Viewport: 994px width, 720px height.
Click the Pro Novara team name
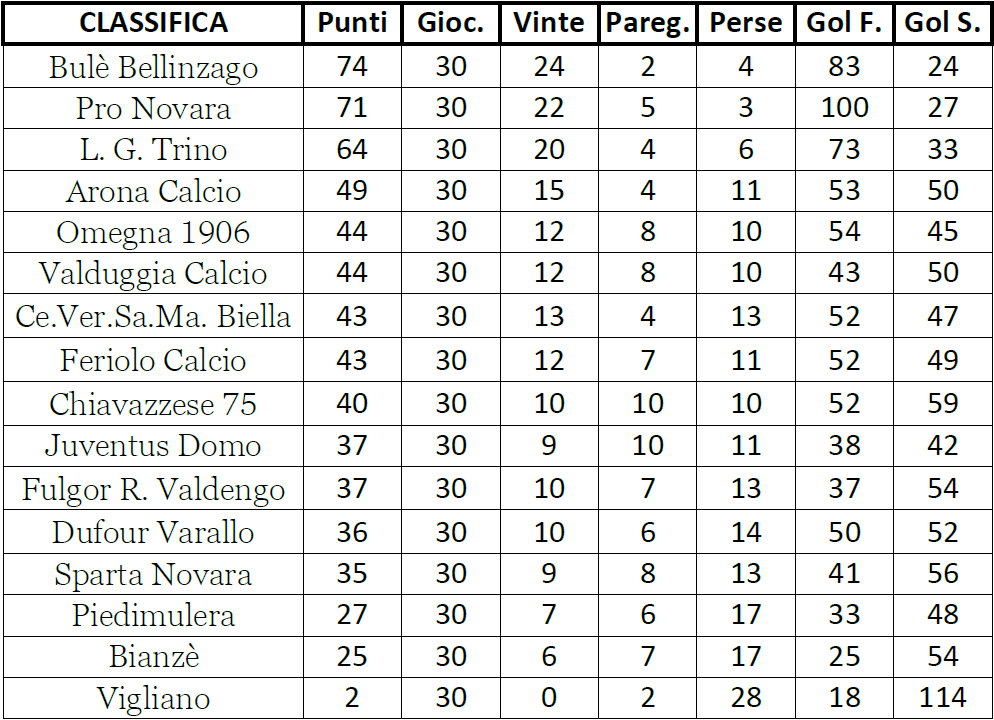tap(153, 108)
